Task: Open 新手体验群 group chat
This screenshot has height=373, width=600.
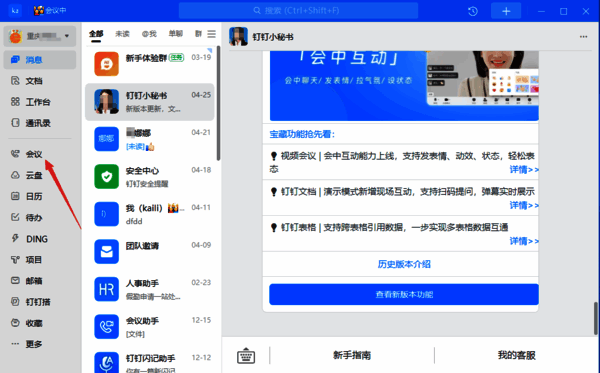Action: (x=150, y=64)
